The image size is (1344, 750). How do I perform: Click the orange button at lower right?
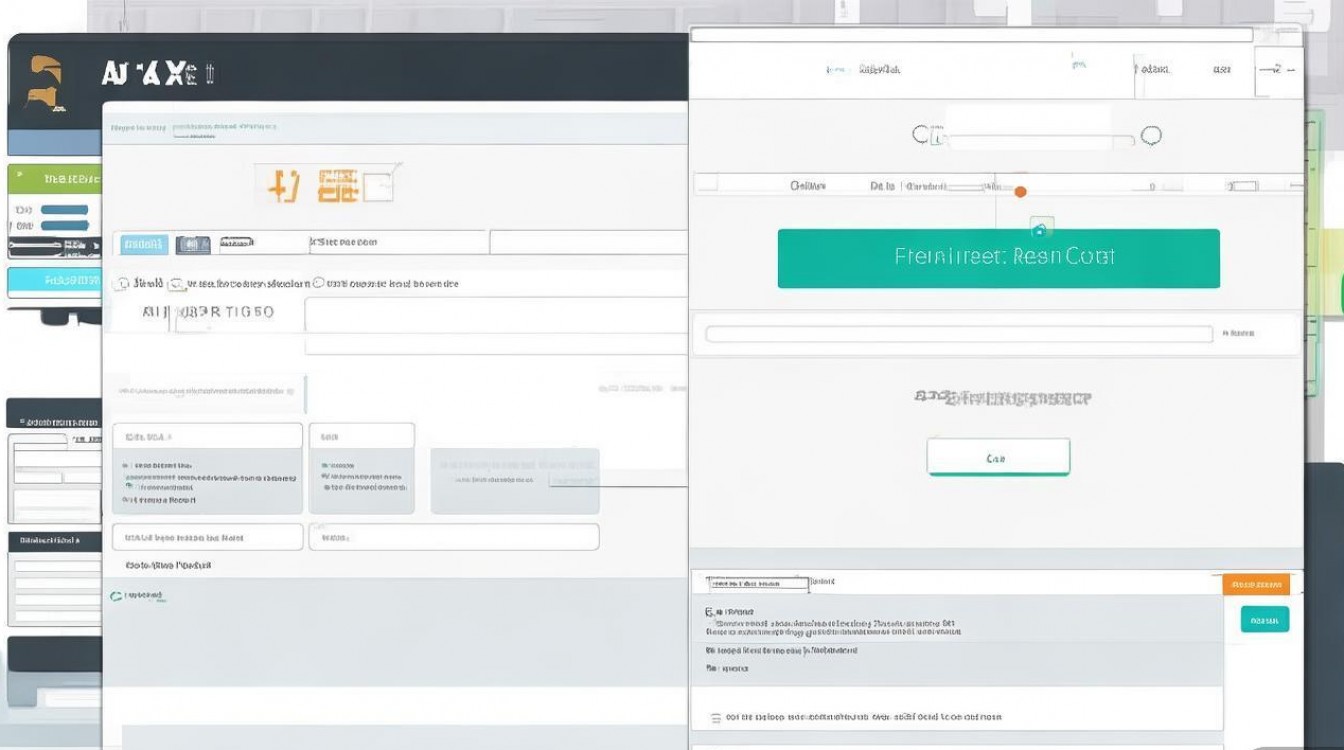pyautogui.click(x=1256, y=584)
